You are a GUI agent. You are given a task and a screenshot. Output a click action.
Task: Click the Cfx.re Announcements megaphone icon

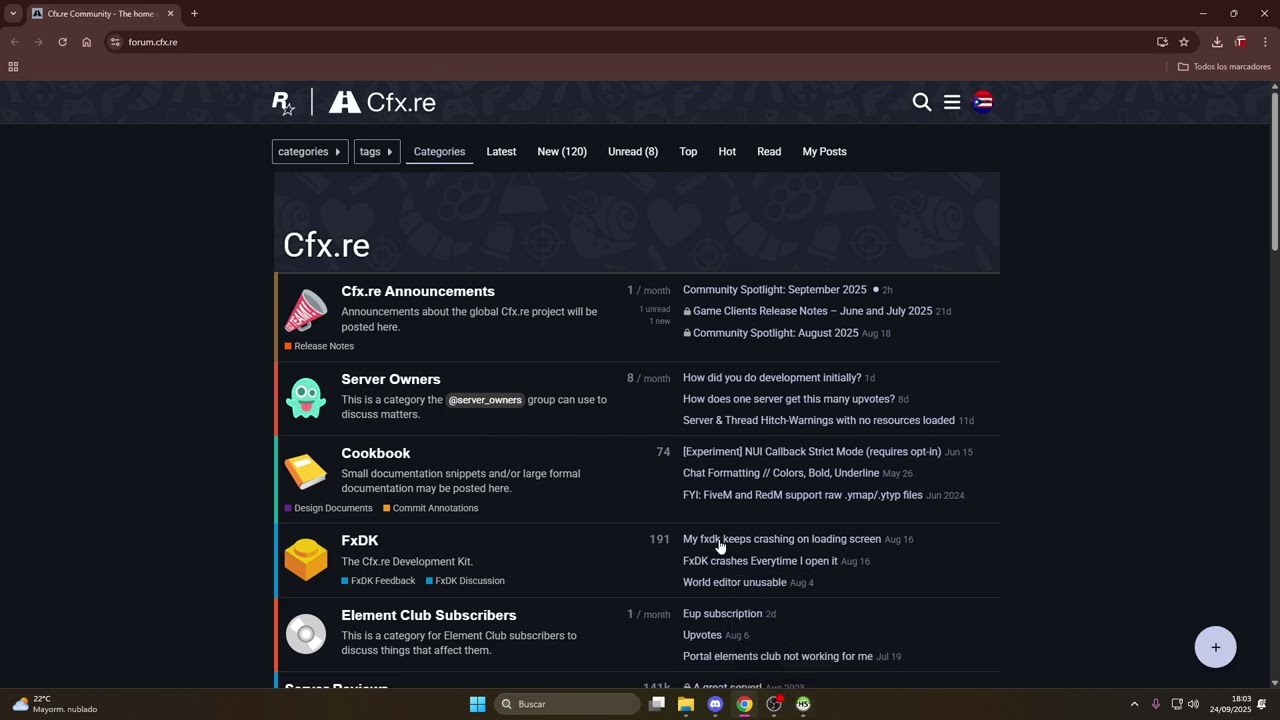(x=306, y=310)
